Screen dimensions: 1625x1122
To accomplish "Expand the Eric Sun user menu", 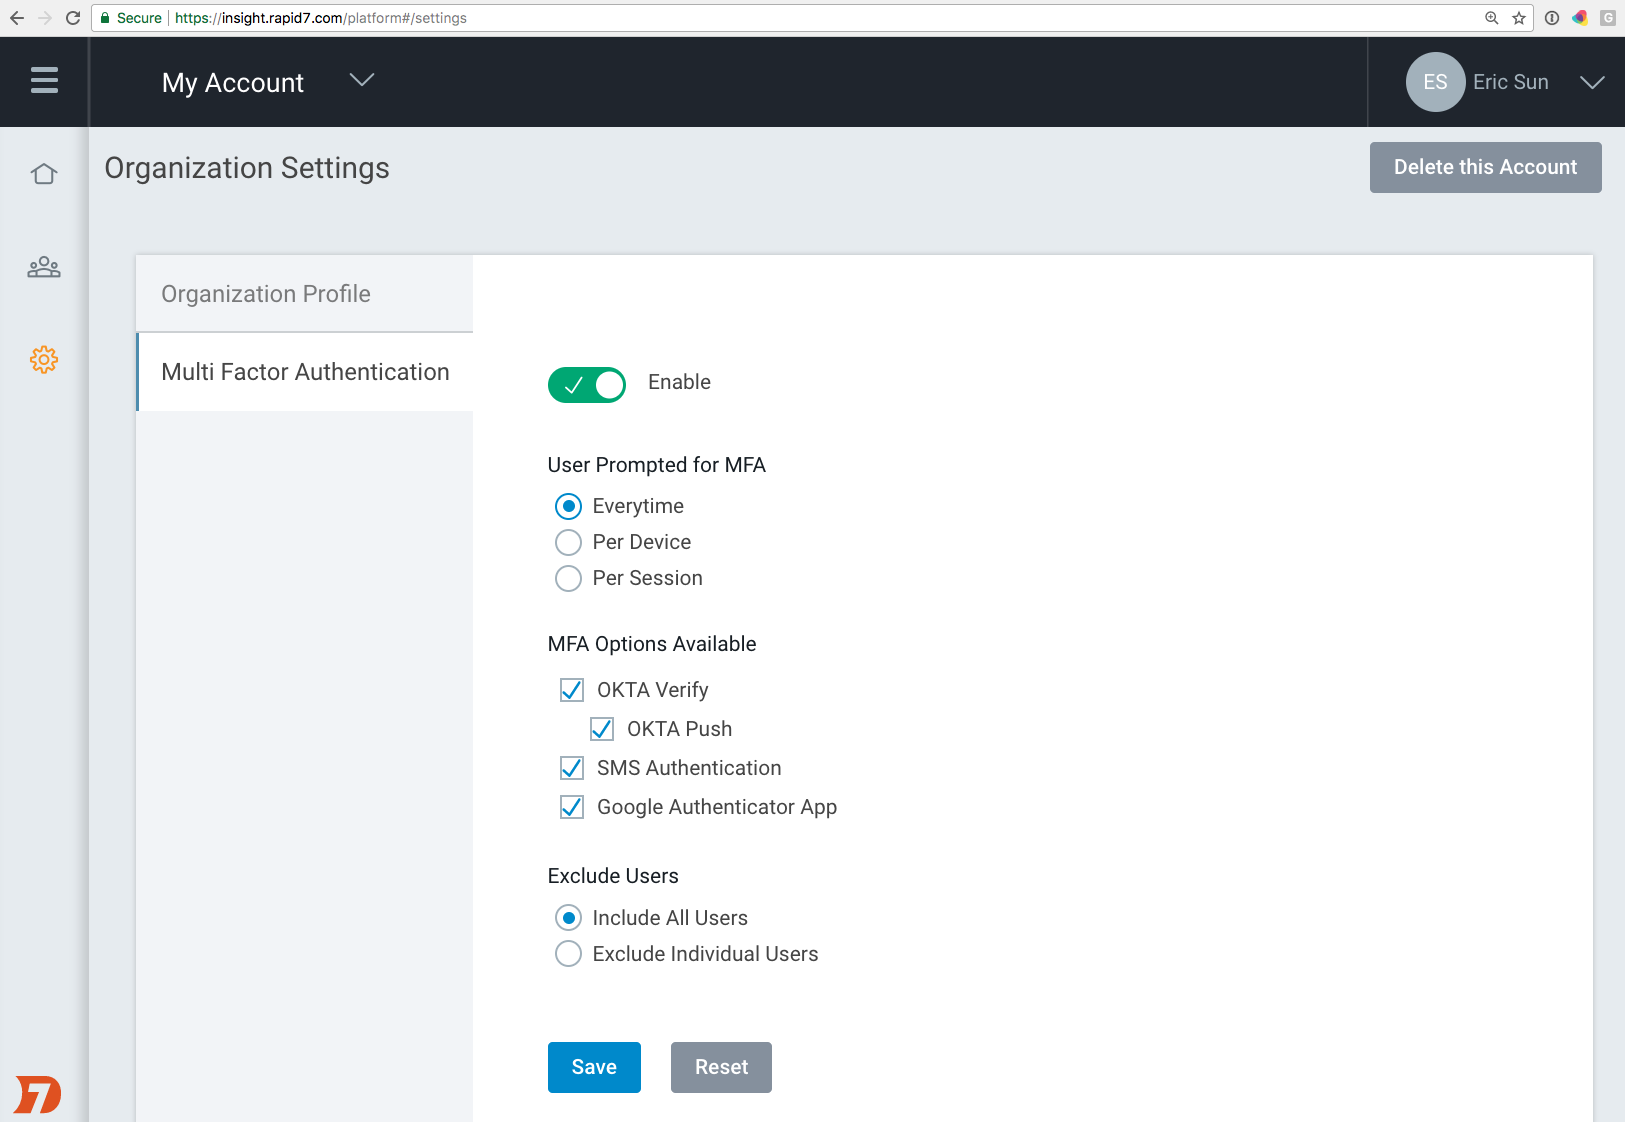I will point(1592,82).
